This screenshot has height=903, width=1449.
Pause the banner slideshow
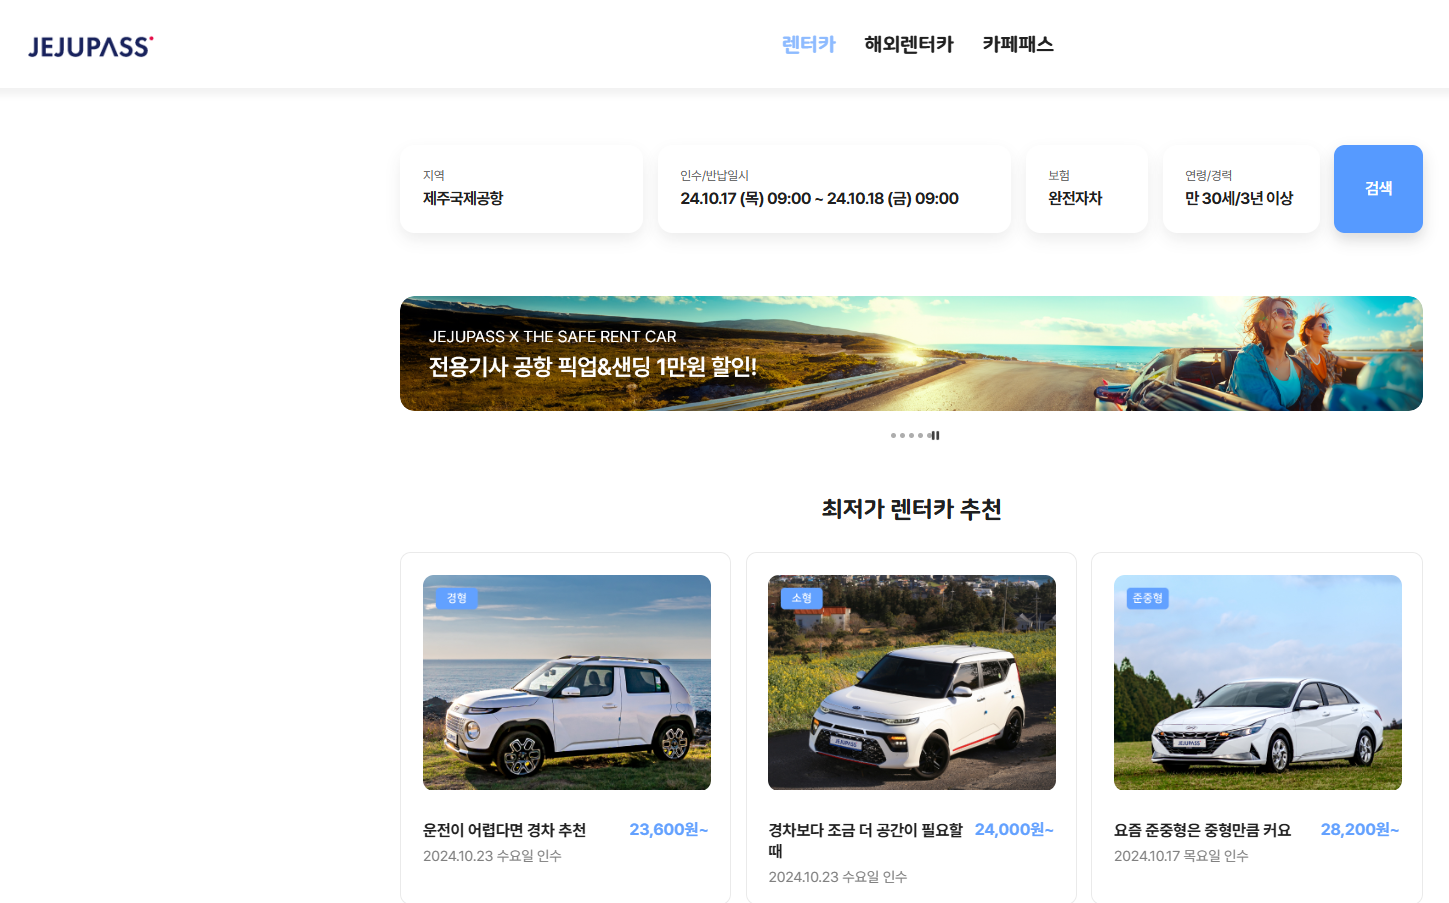coord(935,434)
